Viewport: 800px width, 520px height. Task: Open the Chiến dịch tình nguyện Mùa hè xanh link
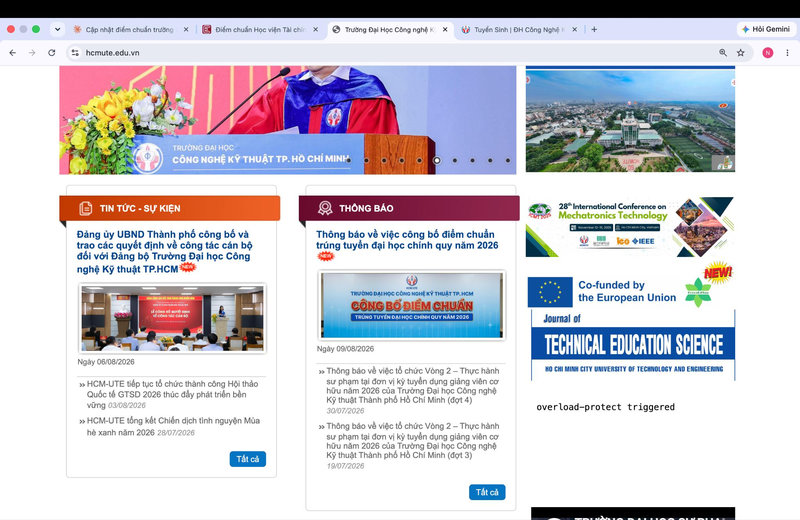point(173,426)
